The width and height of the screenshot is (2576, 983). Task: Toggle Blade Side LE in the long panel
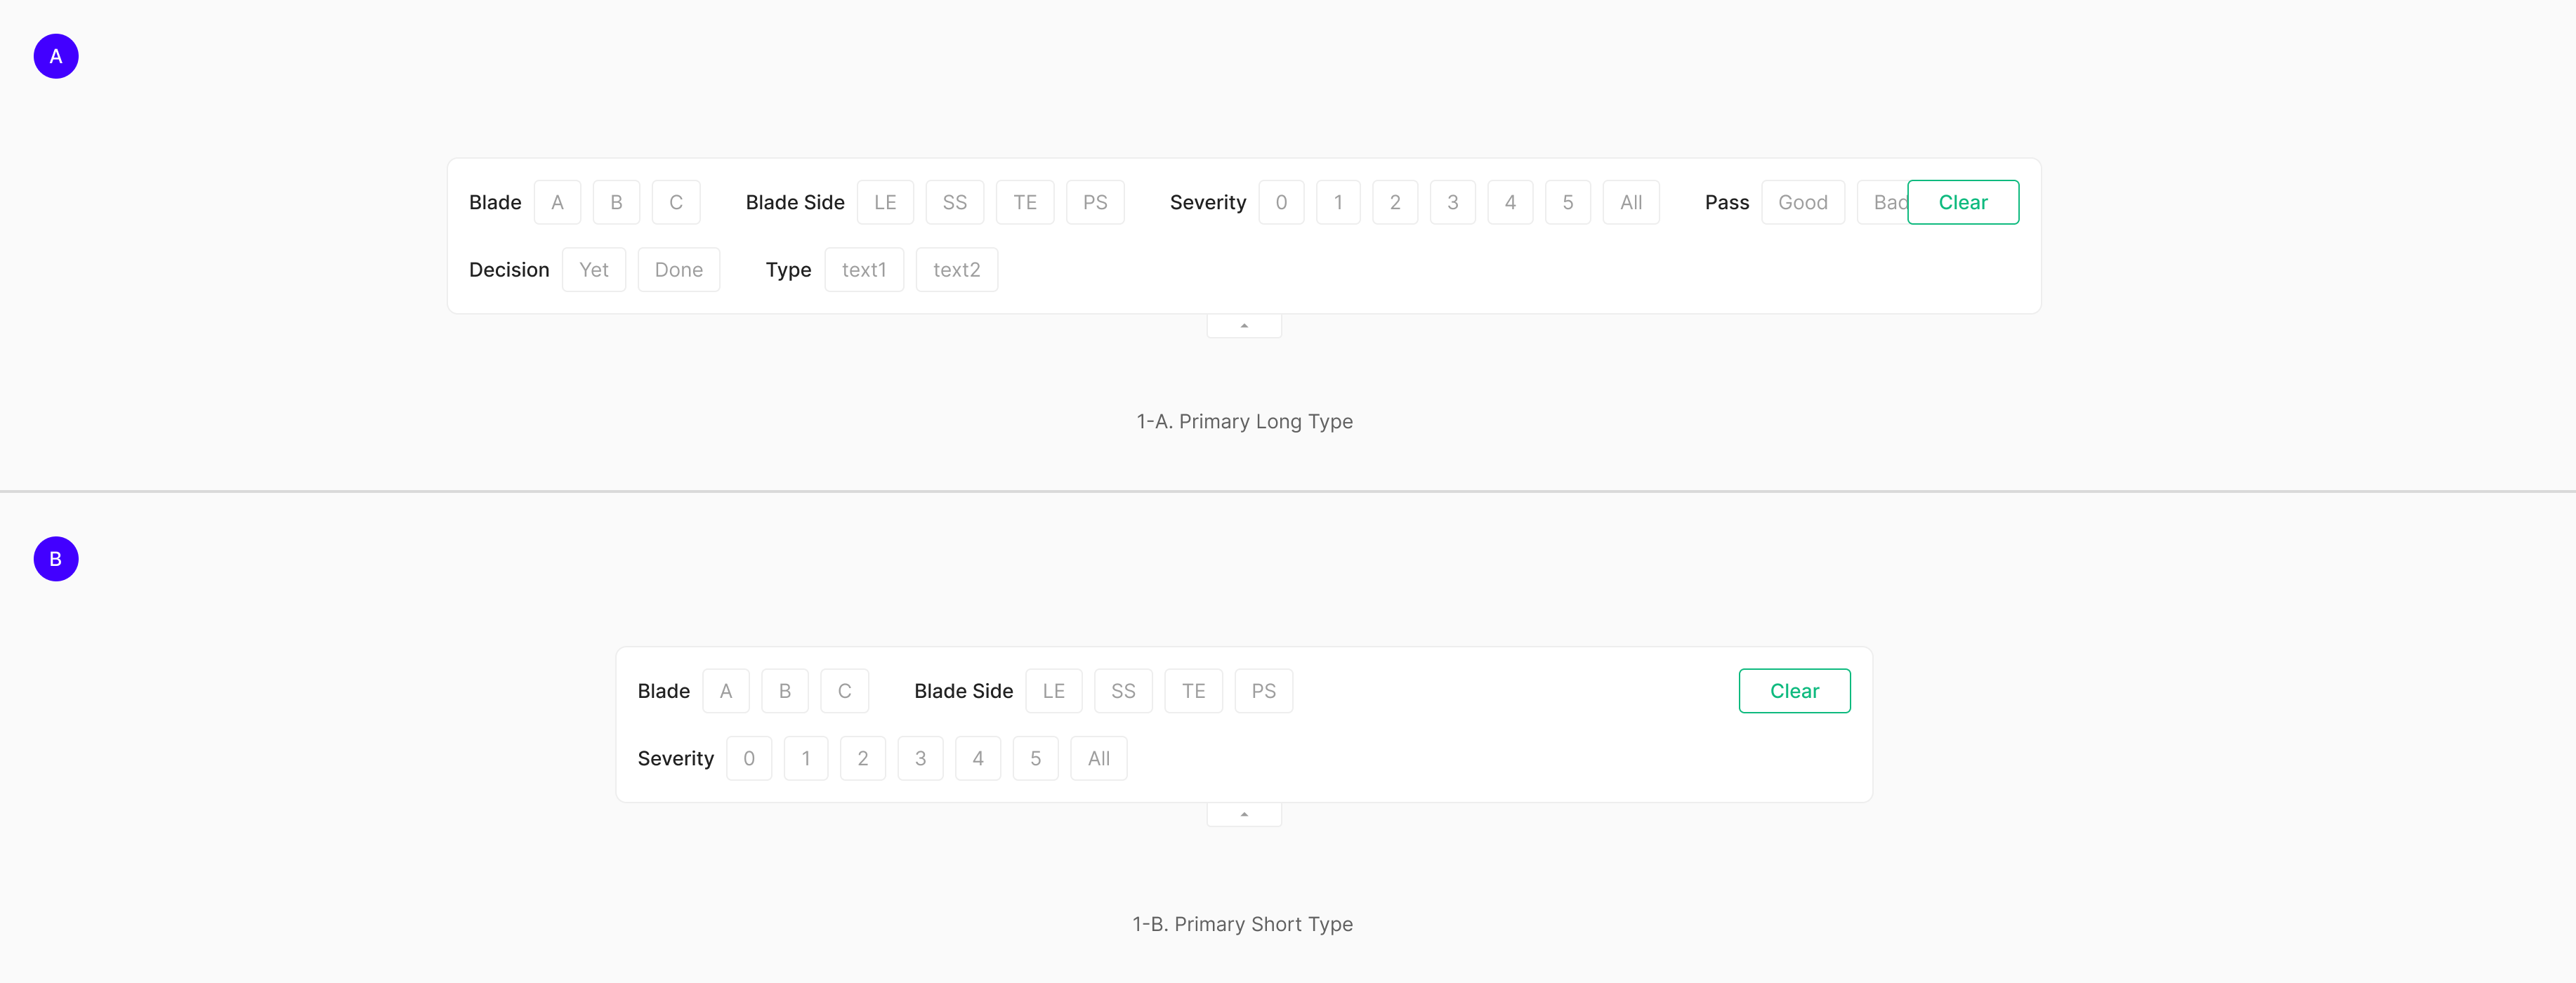pos(885,203)
